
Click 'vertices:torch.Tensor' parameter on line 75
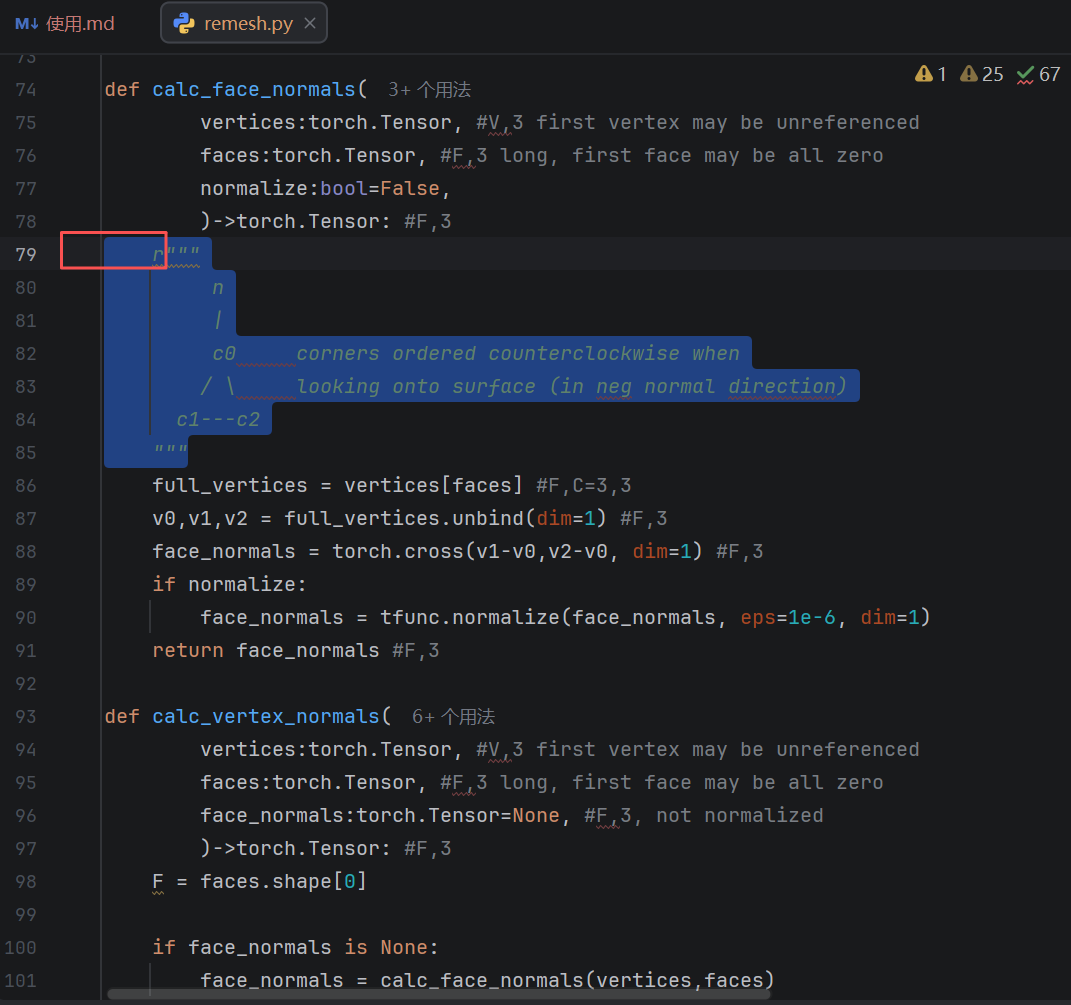[x=325, y=123]
